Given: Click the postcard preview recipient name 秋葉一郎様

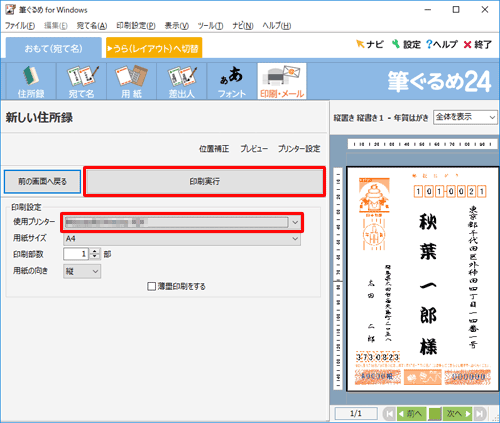Looking at the screenshot, I should pyautogui.click(x=428, y=283).
